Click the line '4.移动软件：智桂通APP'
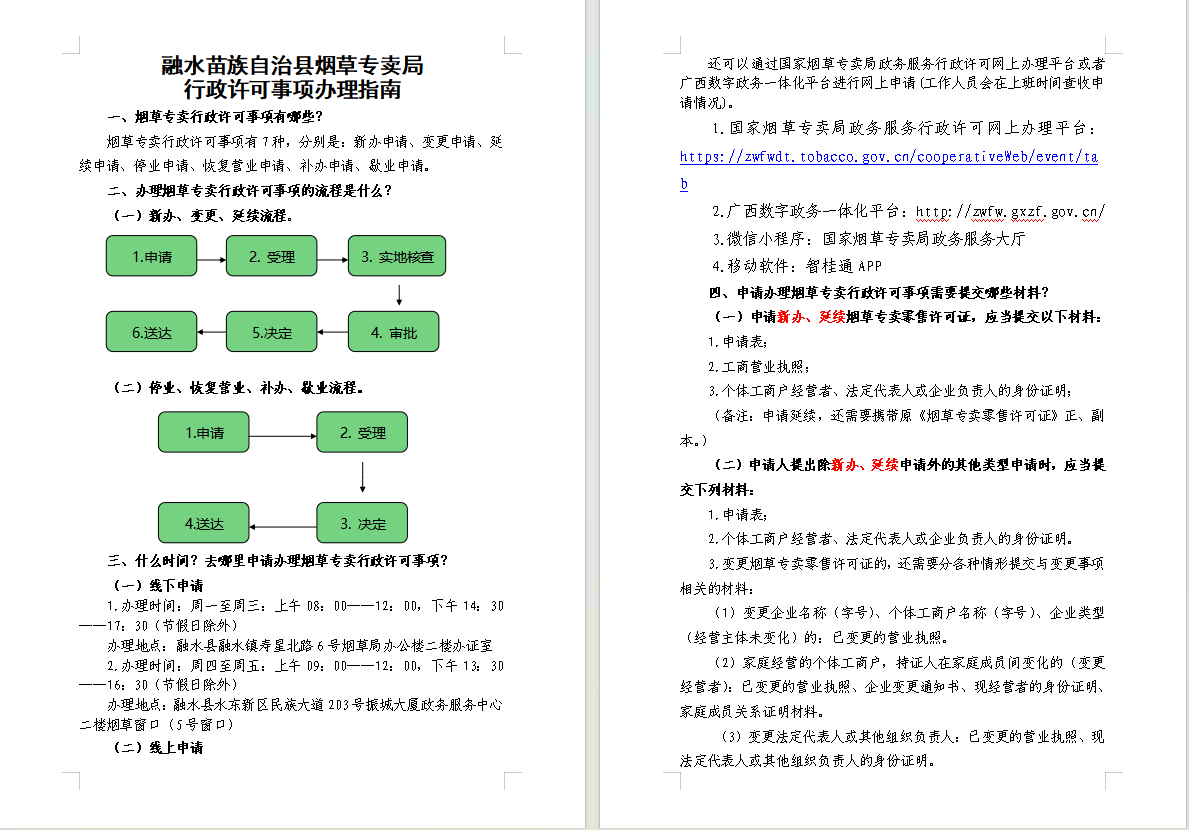Image resolution: width=1189 pixels, height=830 pixels. click(797, 266)
